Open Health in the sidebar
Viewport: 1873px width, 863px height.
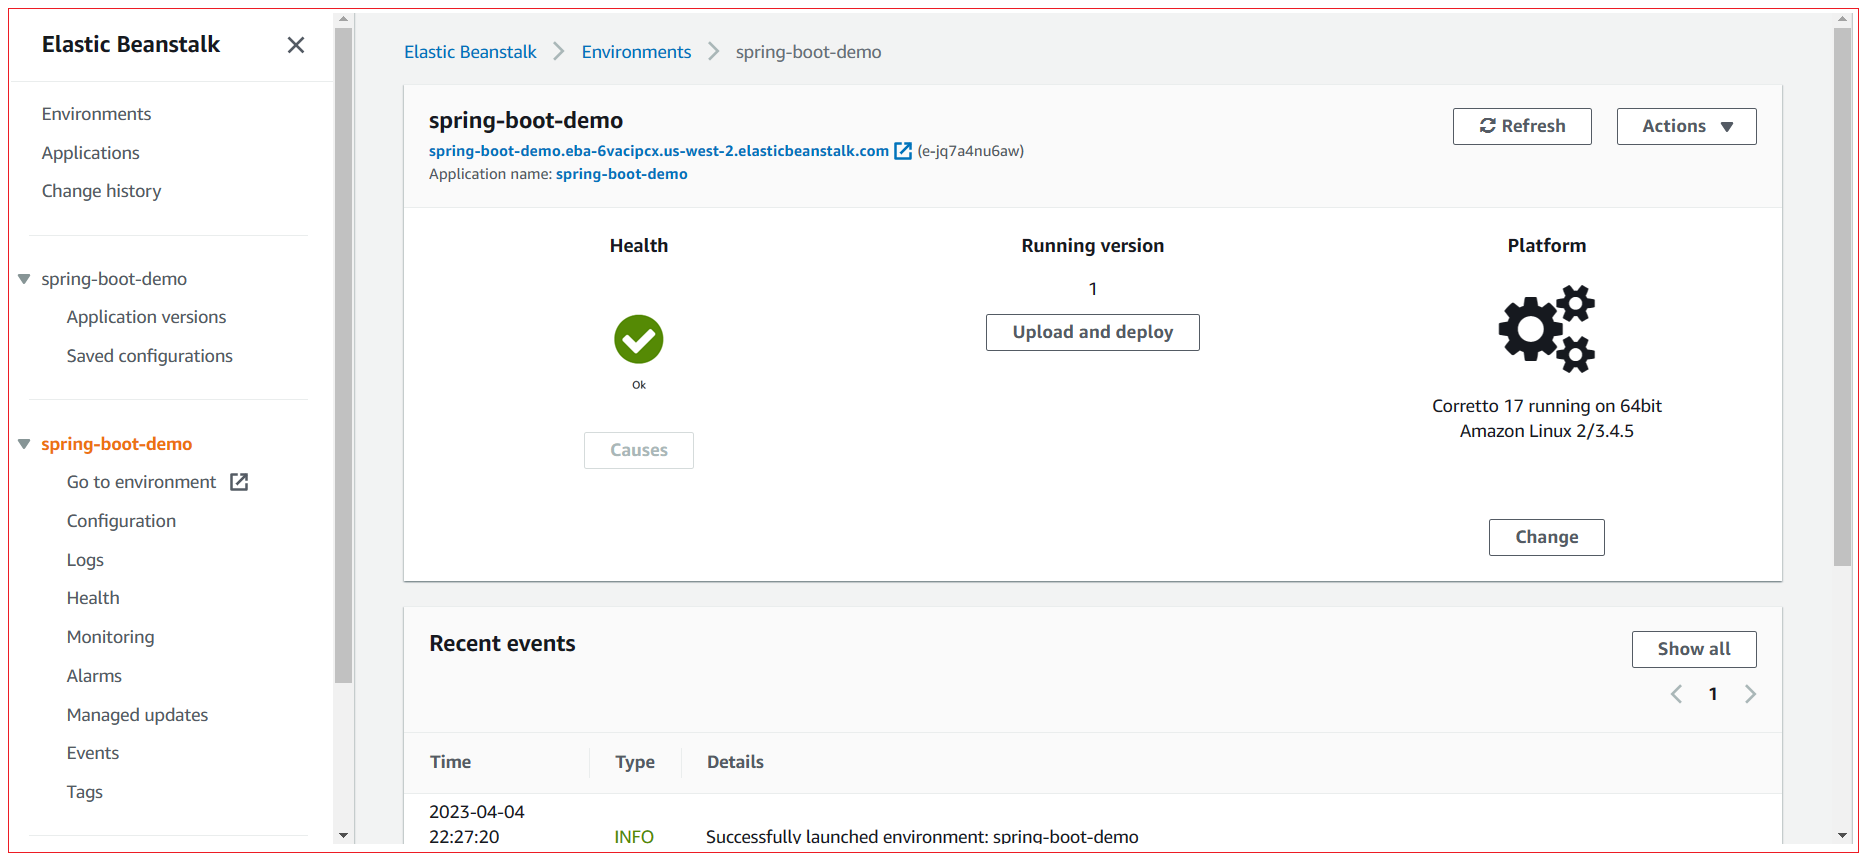[93, 598]
